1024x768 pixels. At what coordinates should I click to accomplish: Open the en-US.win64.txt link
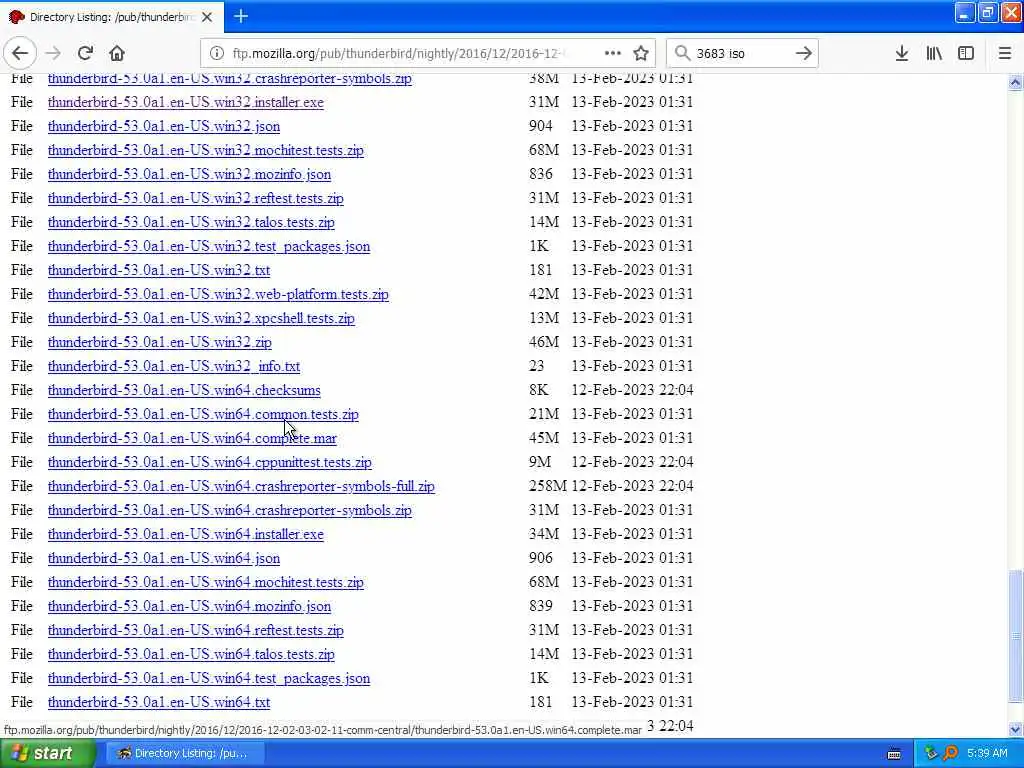coord(159,703)
